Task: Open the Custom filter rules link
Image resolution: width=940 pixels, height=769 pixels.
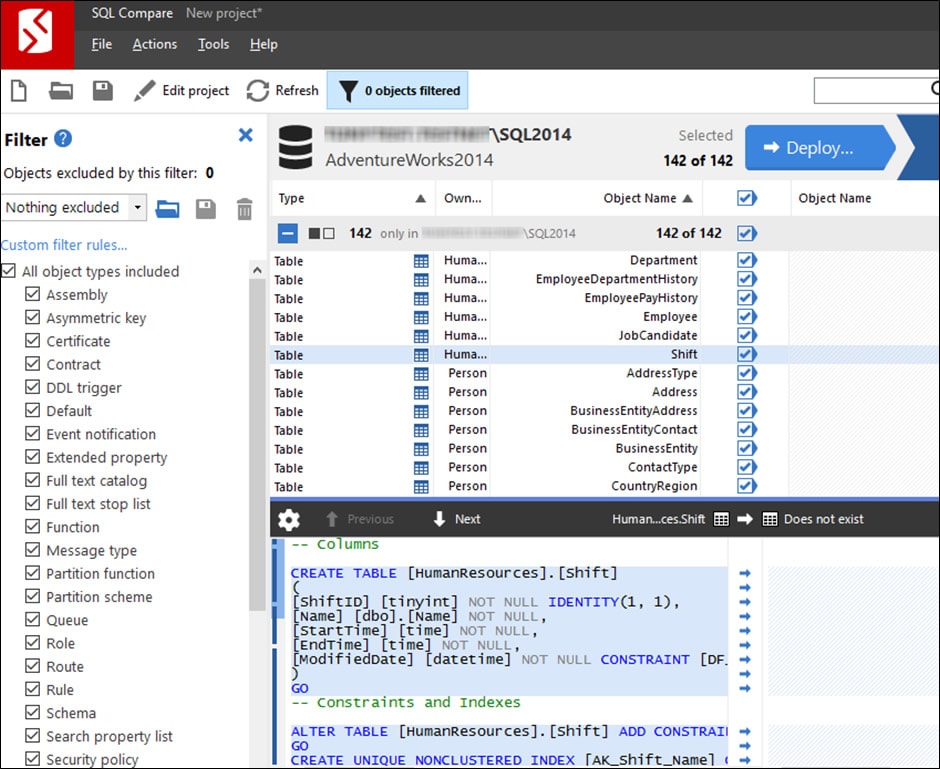Action: coord(64,245)
